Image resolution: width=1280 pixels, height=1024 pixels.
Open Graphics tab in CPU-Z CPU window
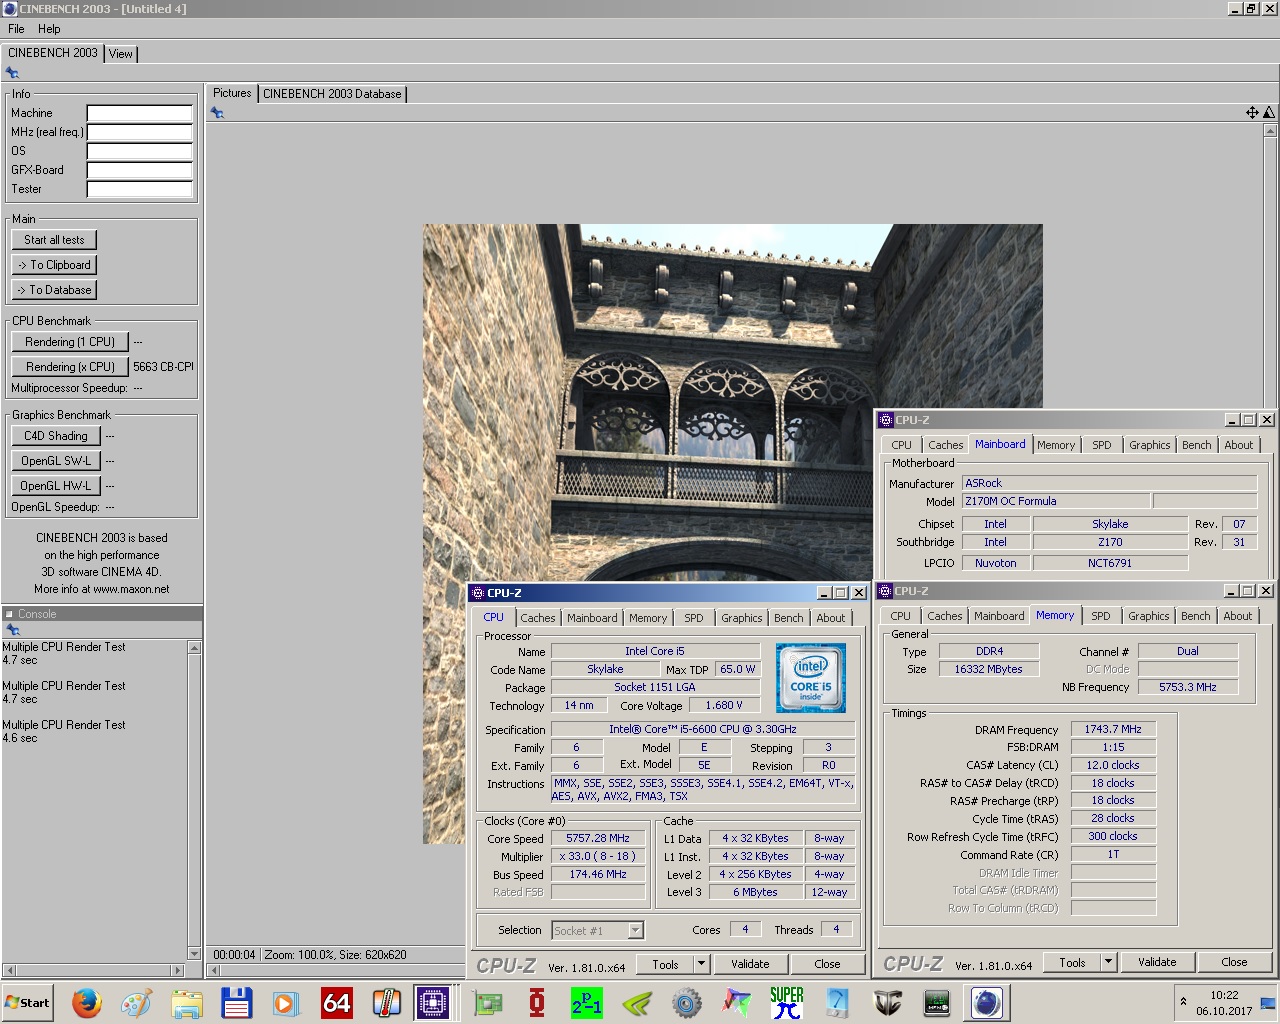(x=742, y=618)
